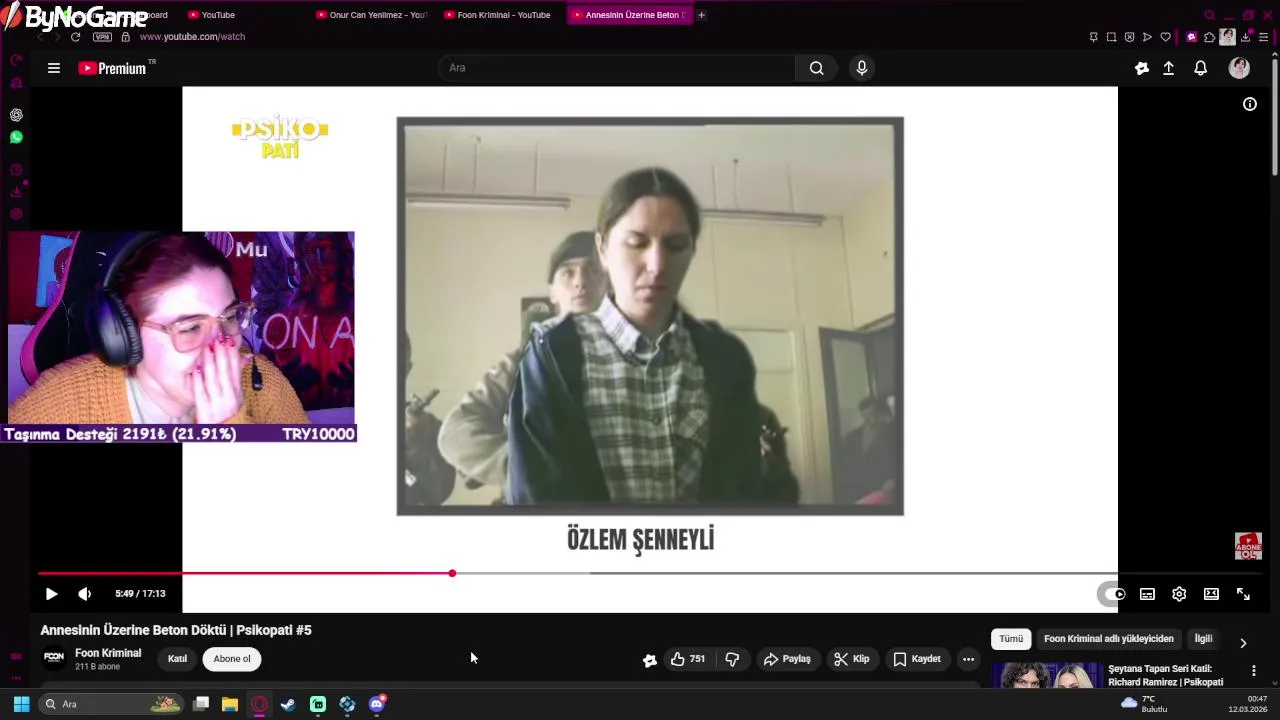This screenshot has width=1280, height=720.
Task: Open options menu for 'Şeytana Tapan Seri Katil' video
Action: [x=1254, y=671]
